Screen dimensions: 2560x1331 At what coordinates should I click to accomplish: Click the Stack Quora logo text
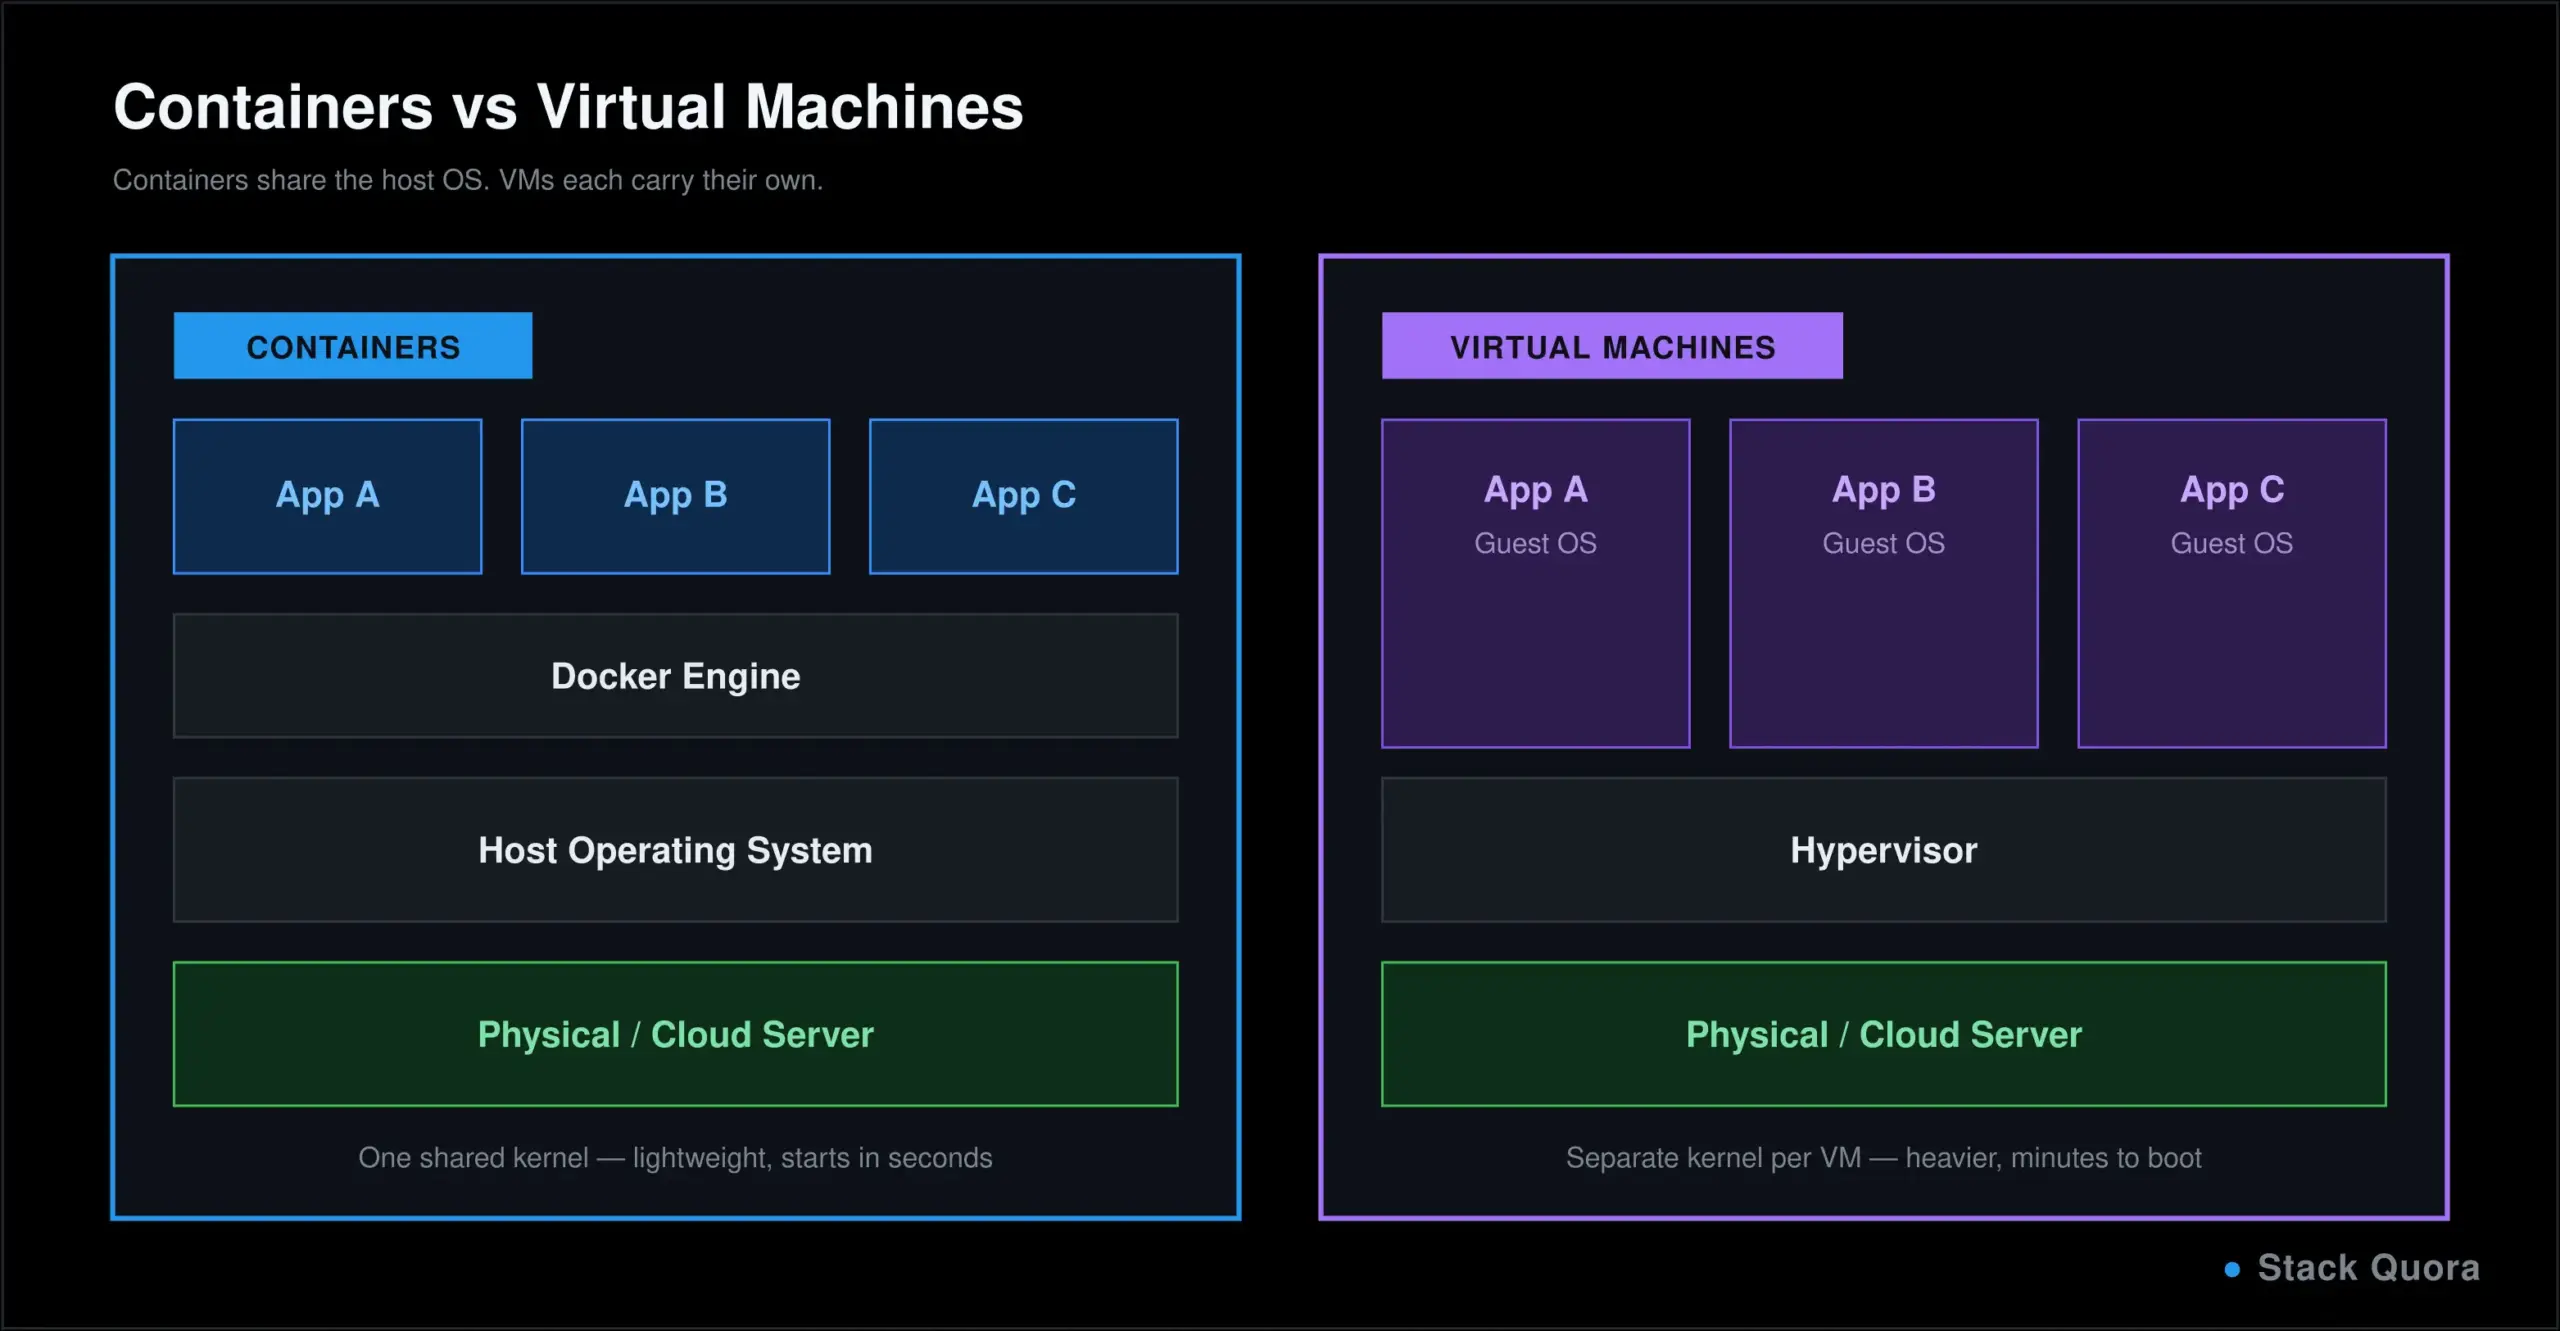tap(2369, 1268)
